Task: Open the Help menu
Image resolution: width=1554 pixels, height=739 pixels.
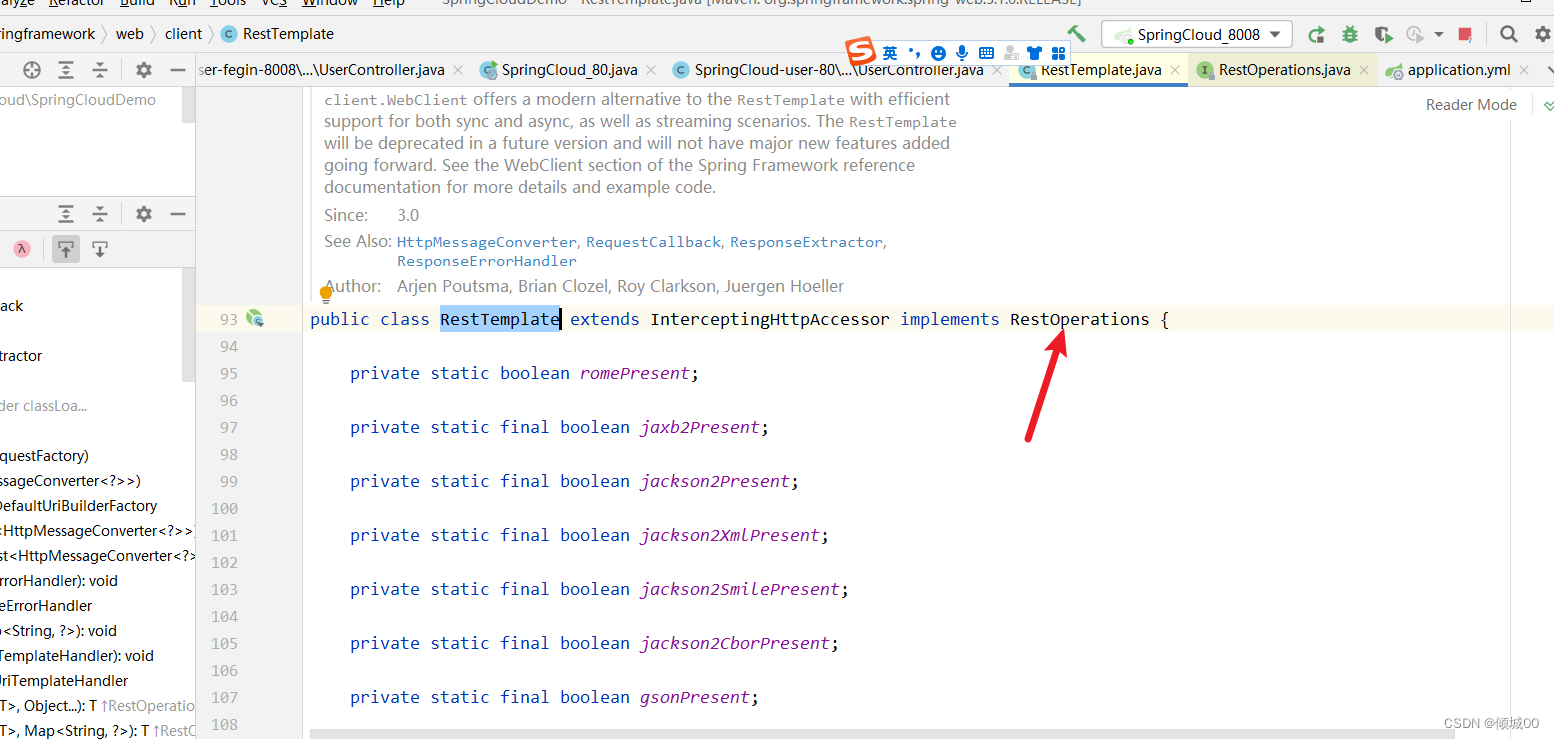Action: [x=388, y=3]
